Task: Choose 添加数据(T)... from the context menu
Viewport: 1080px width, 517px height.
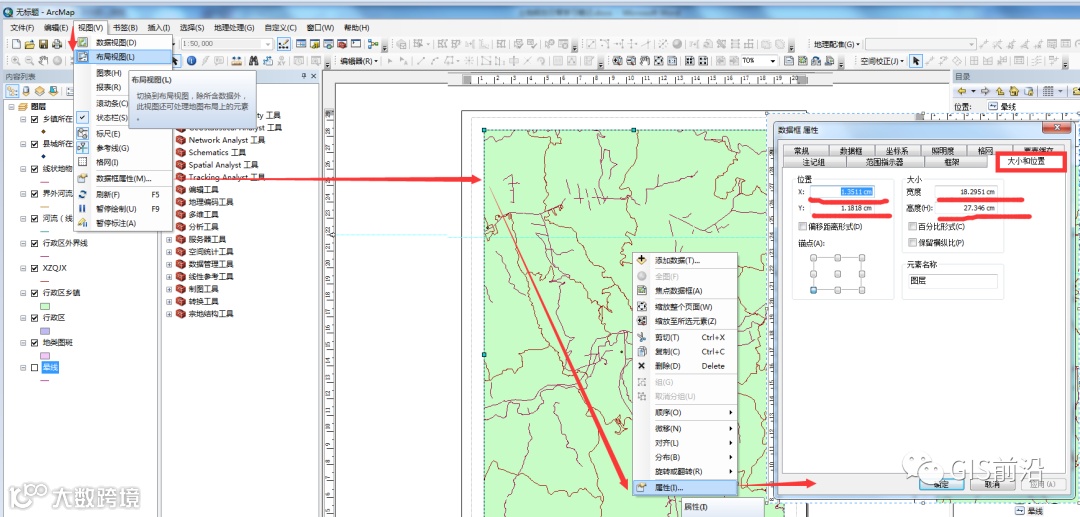Action: (685, 261)
